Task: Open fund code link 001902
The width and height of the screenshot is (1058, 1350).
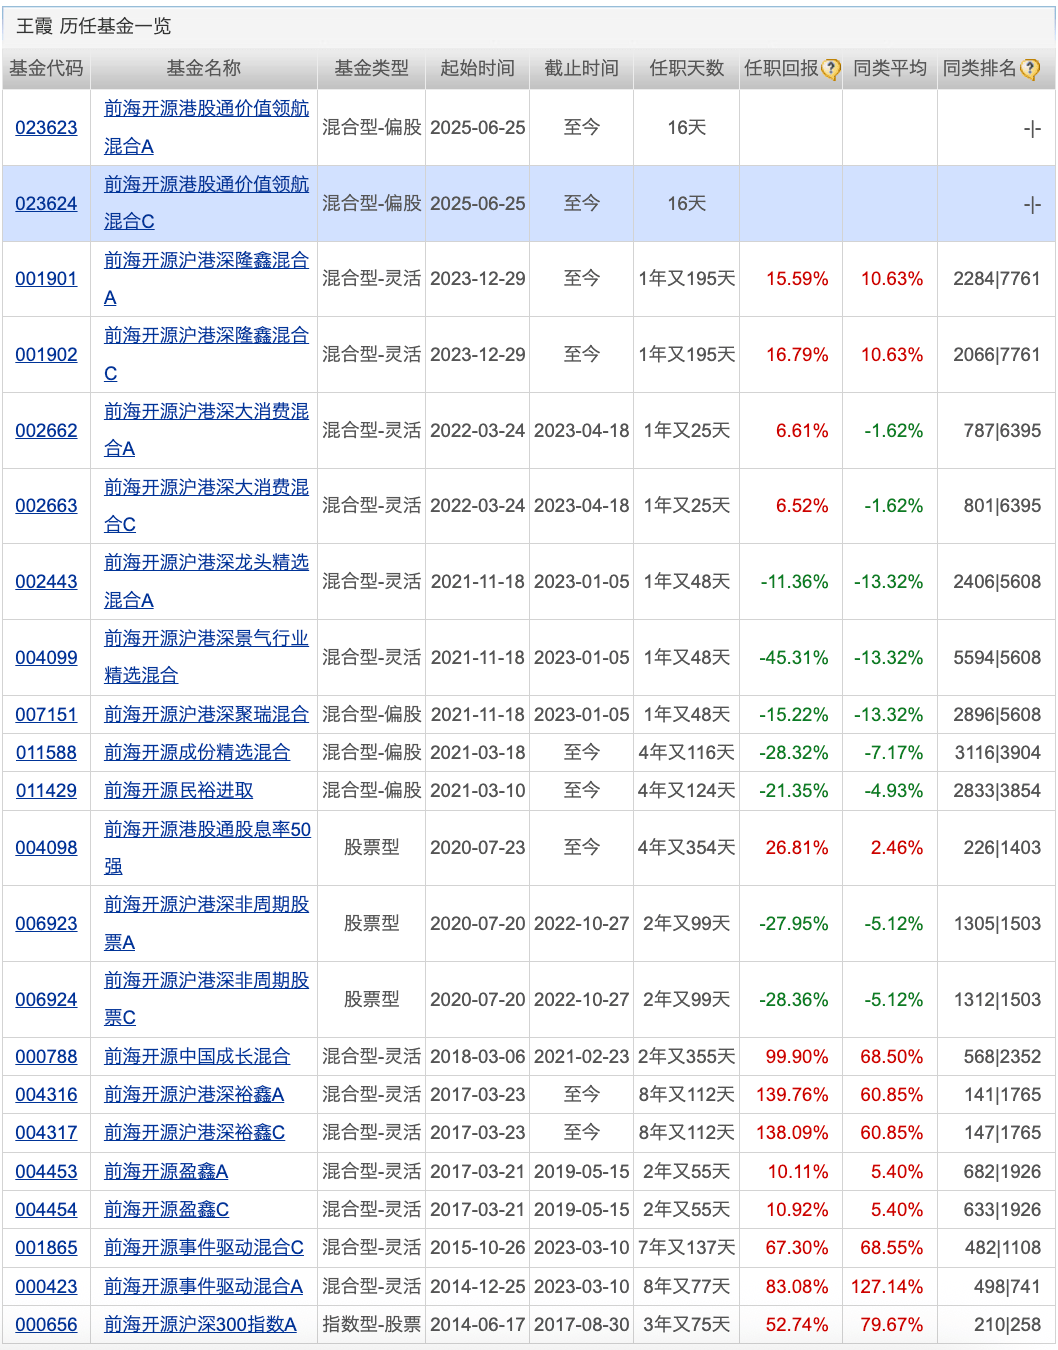Action: pyautogui.click(x=46, y=354)
